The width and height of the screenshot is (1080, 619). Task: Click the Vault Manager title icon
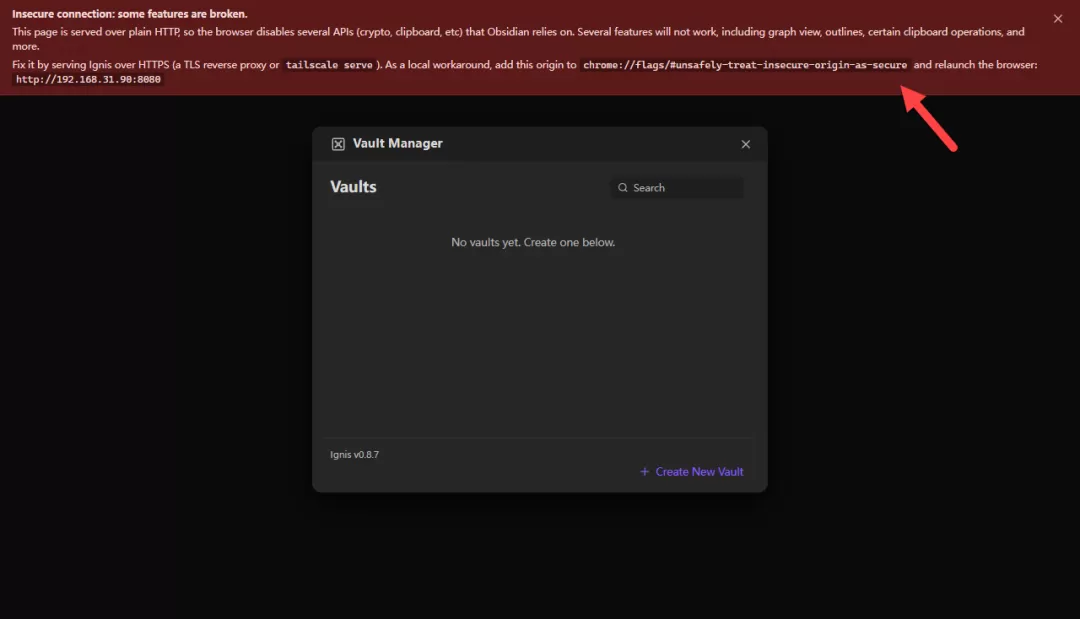[338, 144]
